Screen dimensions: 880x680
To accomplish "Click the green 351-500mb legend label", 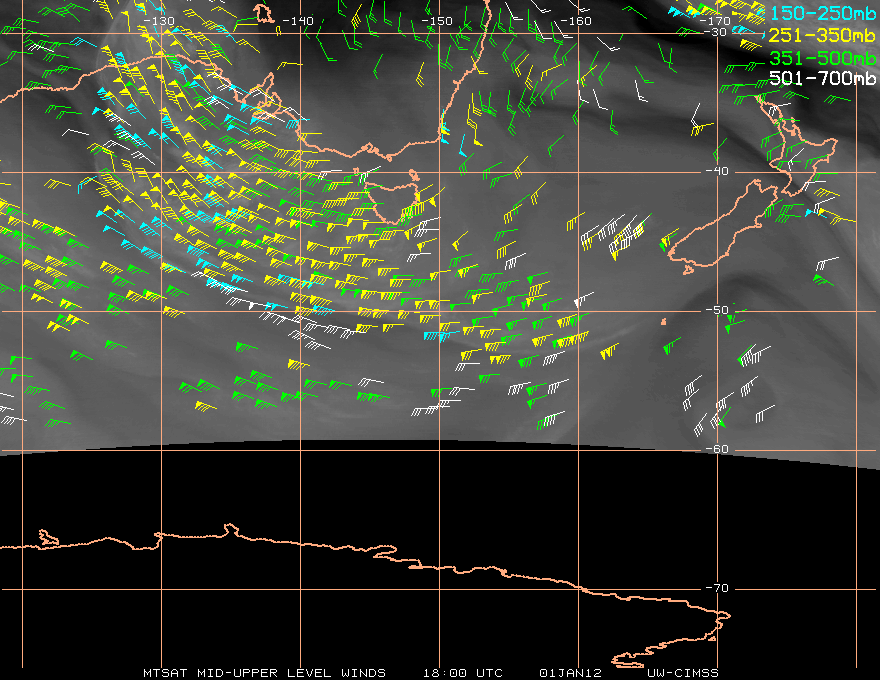I will click(x=823, y=58).
